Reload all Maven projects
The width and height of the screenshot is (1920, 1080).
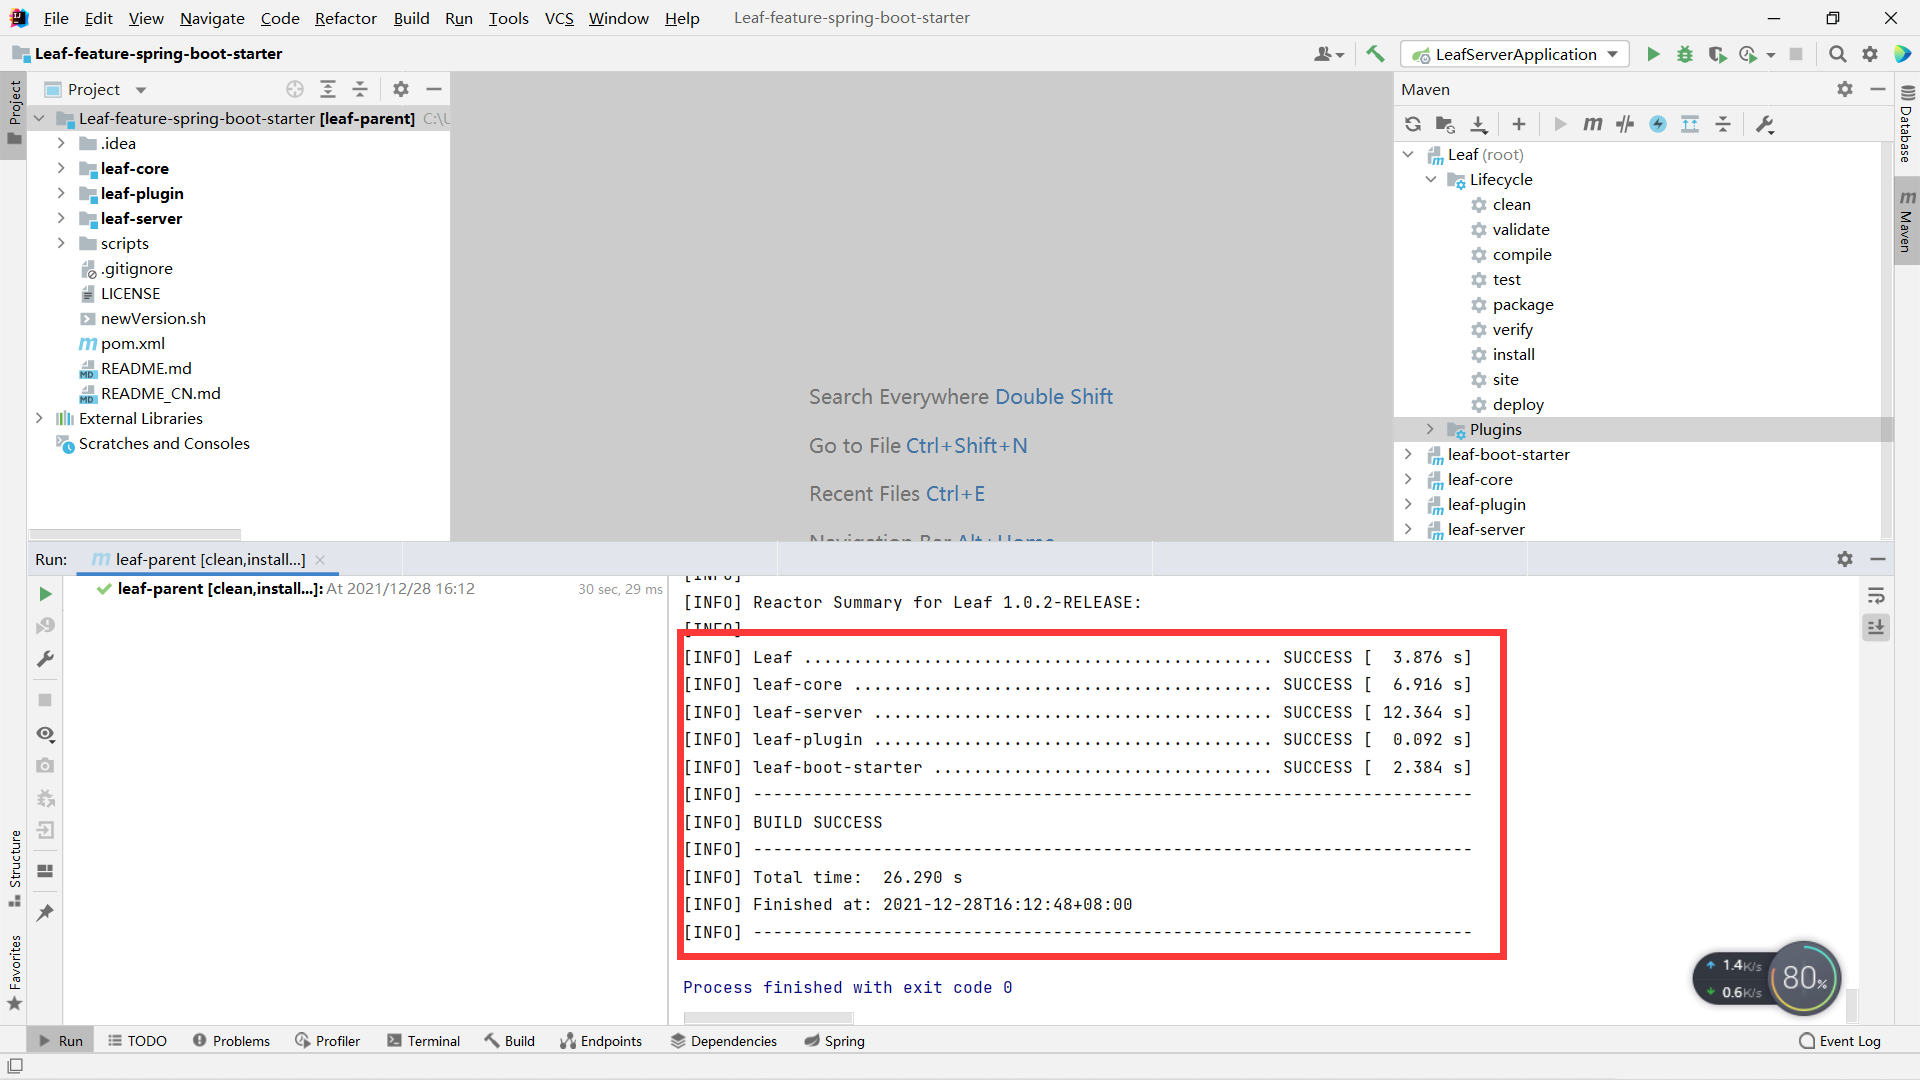coord(1413,124)
